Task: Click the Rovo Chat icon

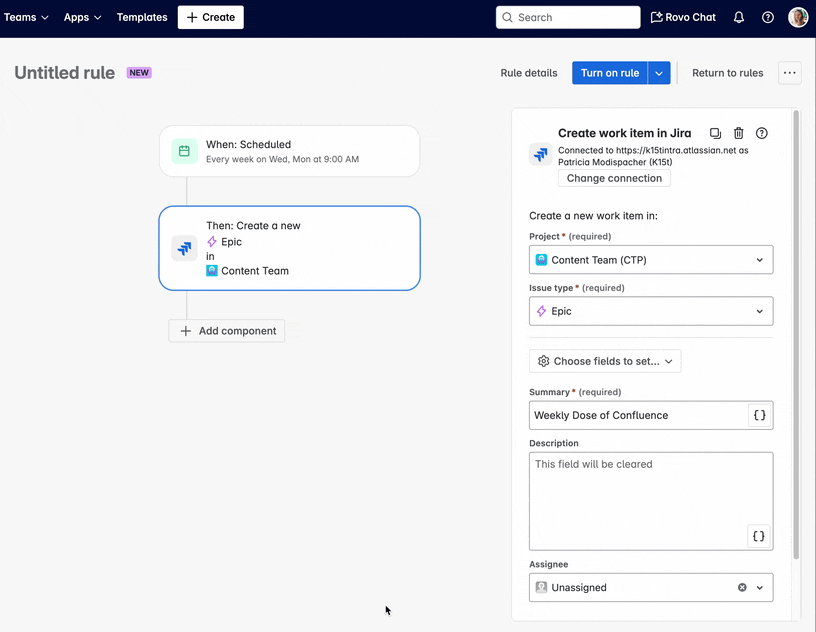Action: tap(657, 17)
